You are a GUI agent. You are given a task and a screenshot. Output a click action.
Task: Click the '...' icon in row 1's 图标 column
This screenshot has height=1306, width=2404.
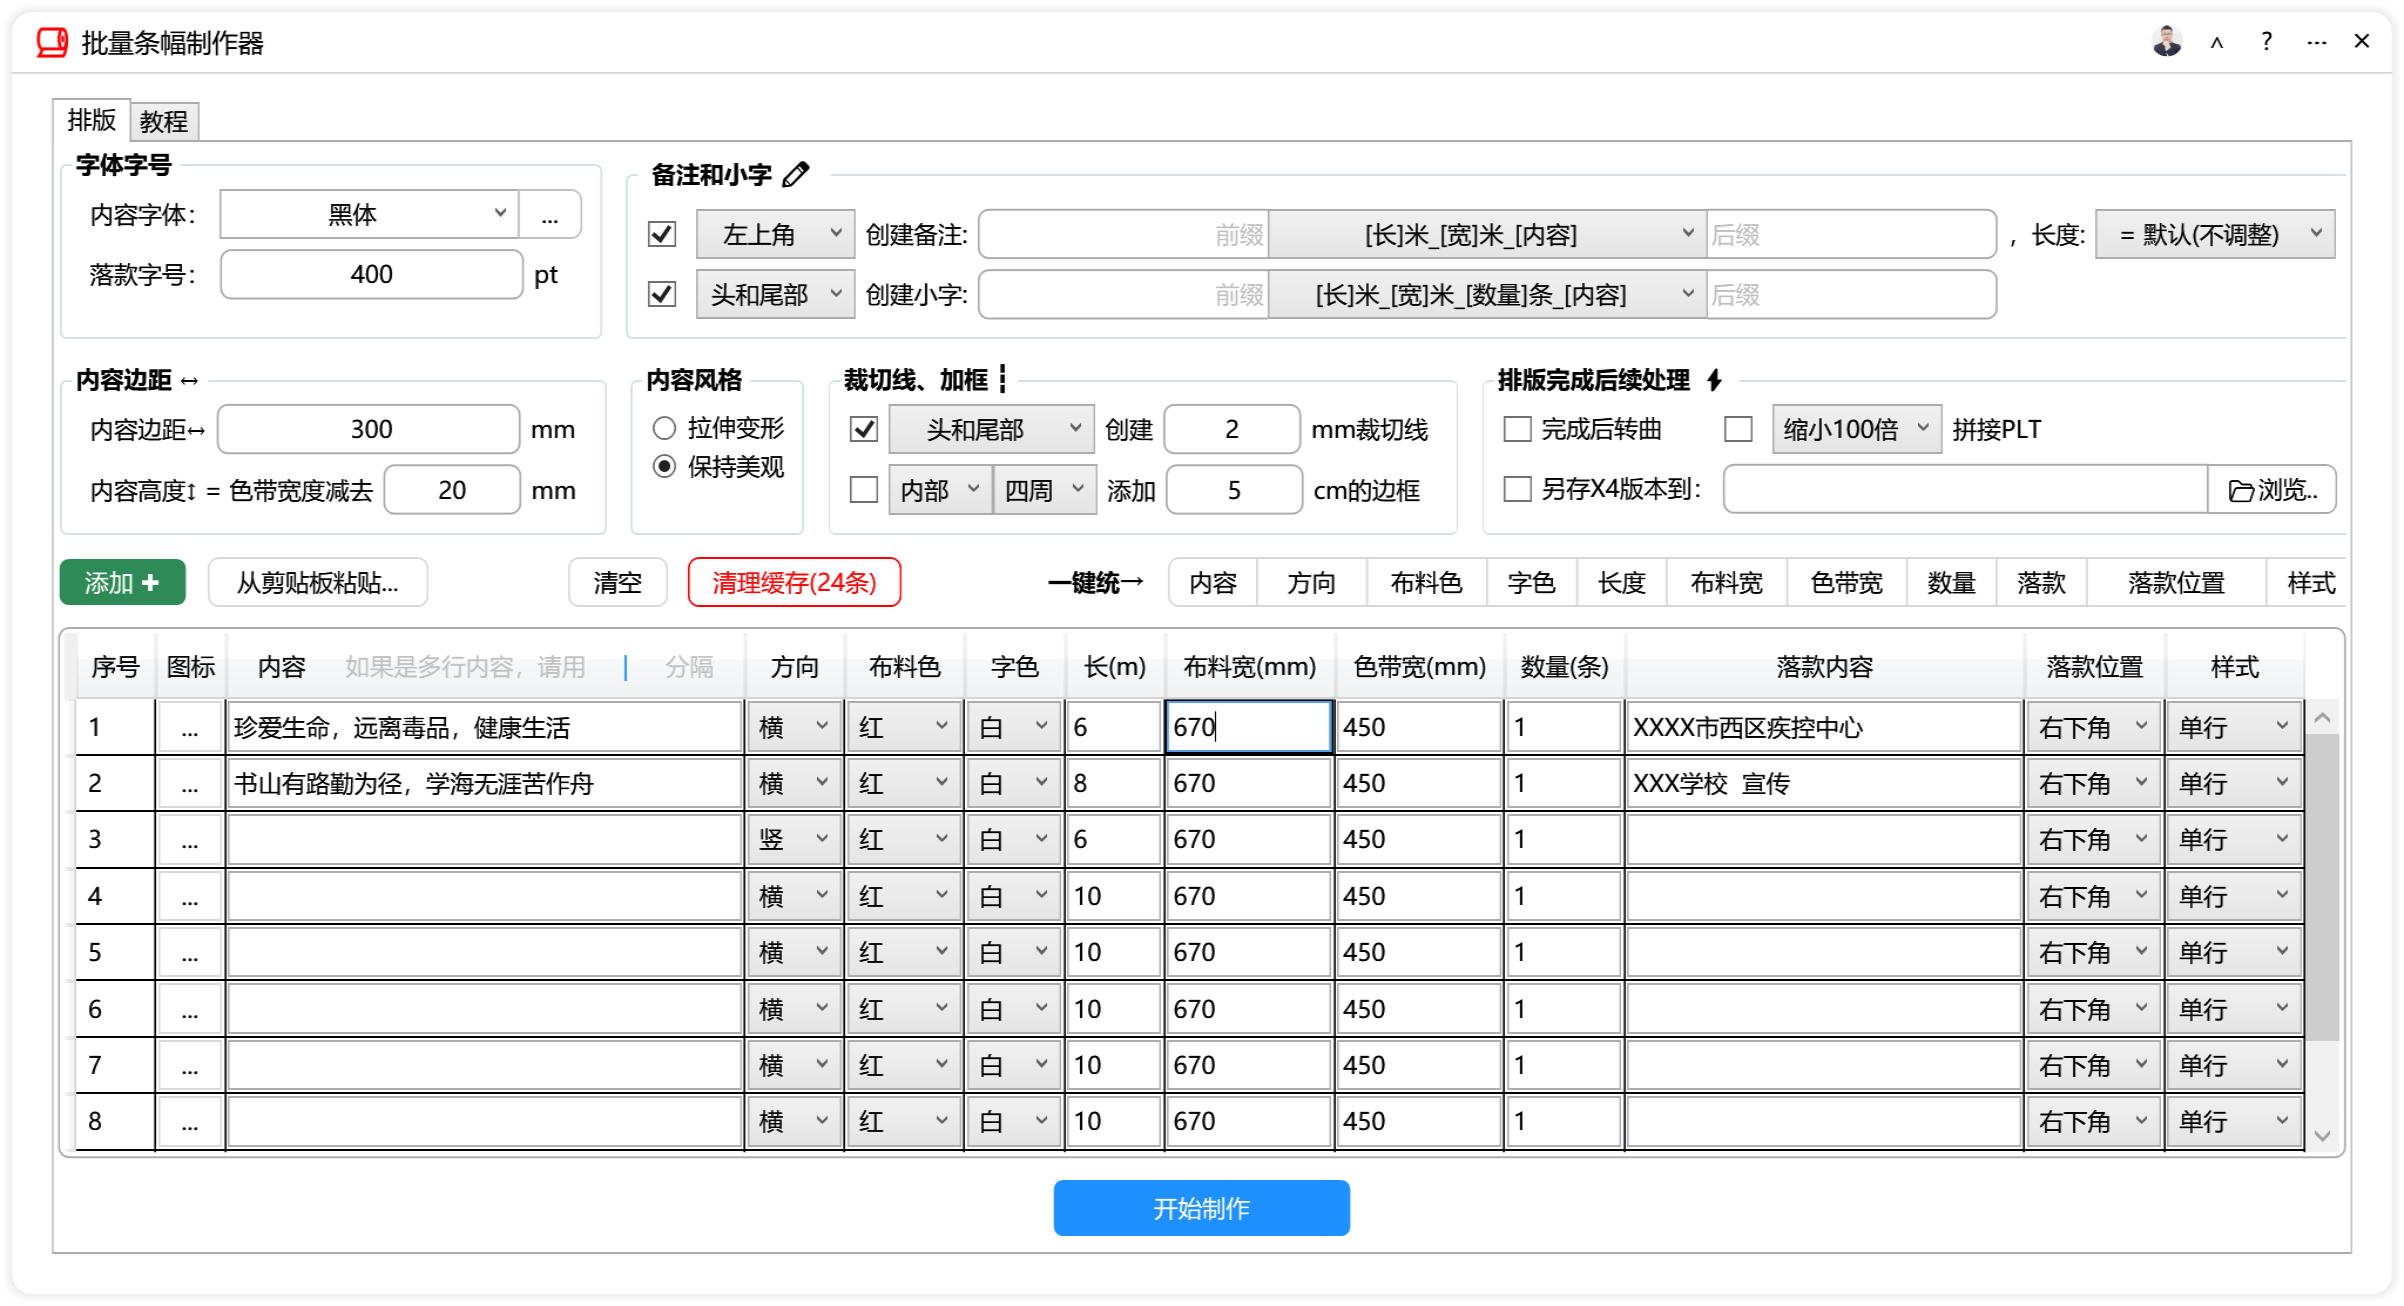click(191, 727)
